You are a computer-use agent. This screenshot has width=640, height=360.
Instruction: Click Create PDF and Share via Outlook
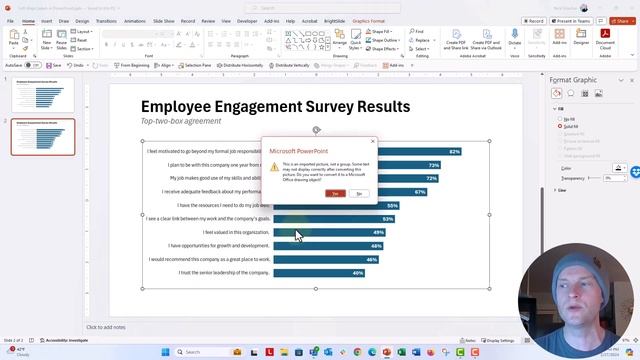point(486,40)
